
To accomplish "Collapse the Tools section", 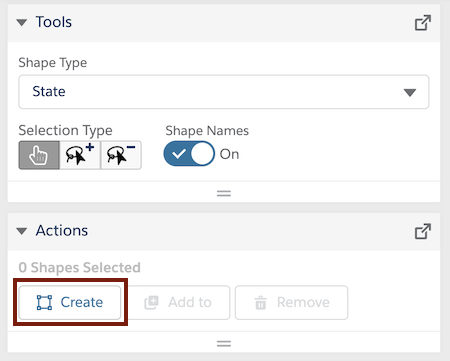I will (22, 23).
